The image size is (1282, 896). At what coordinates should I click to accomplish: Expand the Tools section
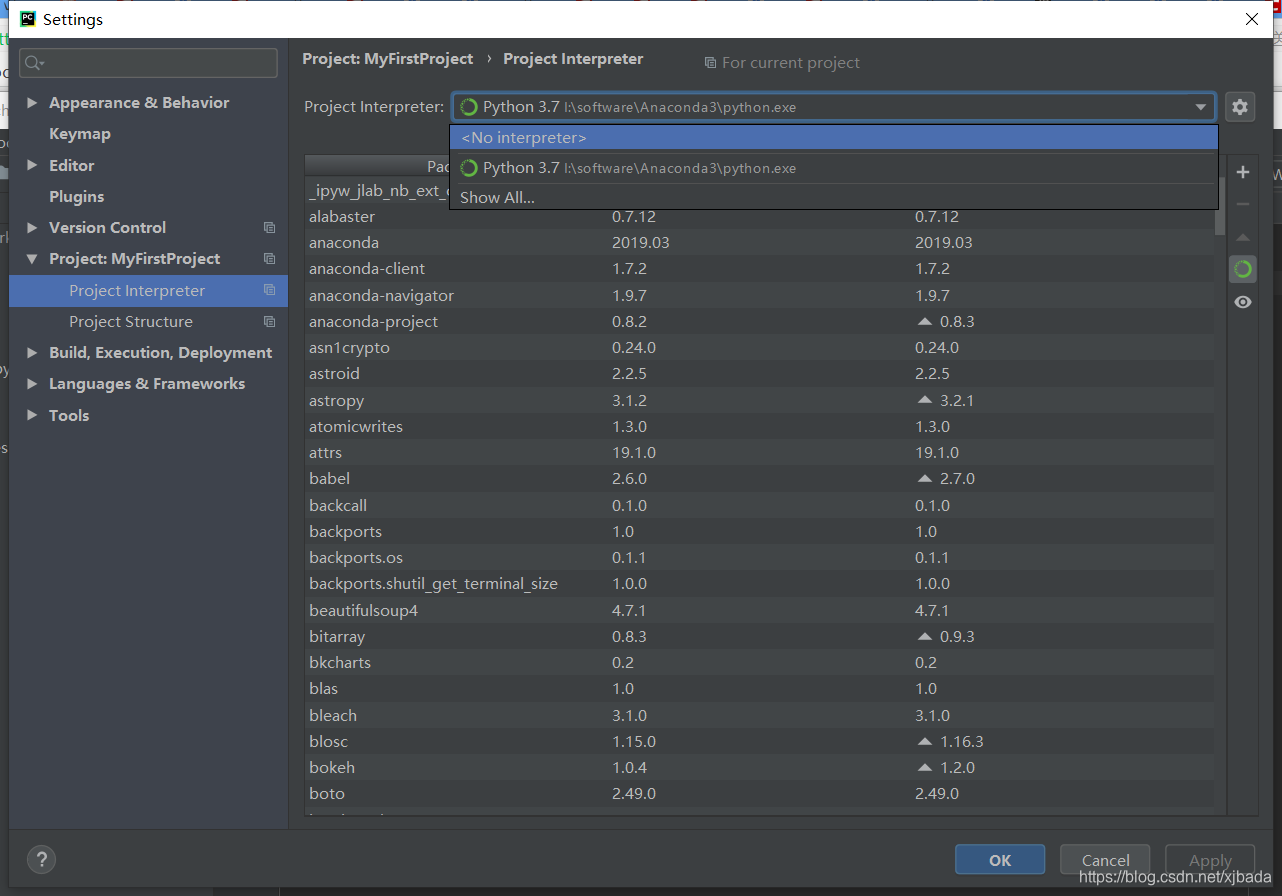(32, 415)
